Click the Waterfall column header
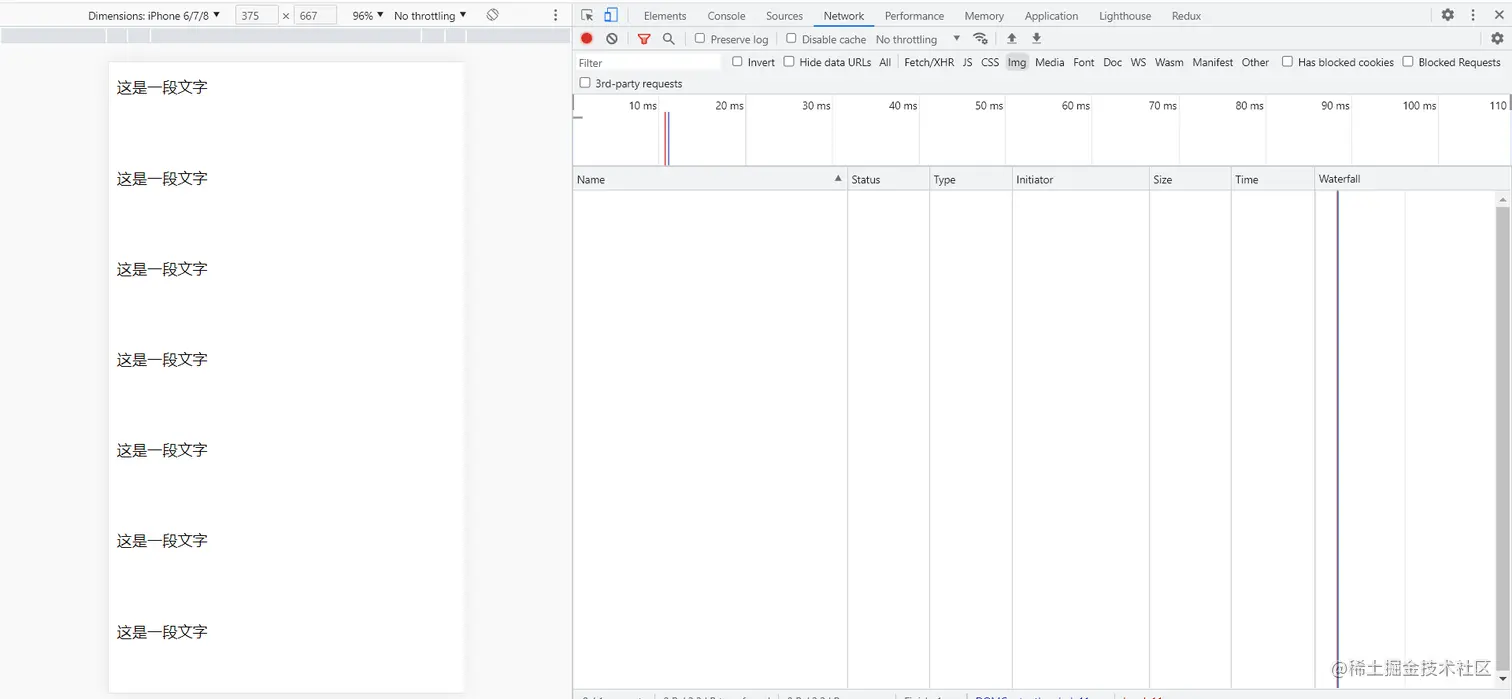 coord(1412,179)
